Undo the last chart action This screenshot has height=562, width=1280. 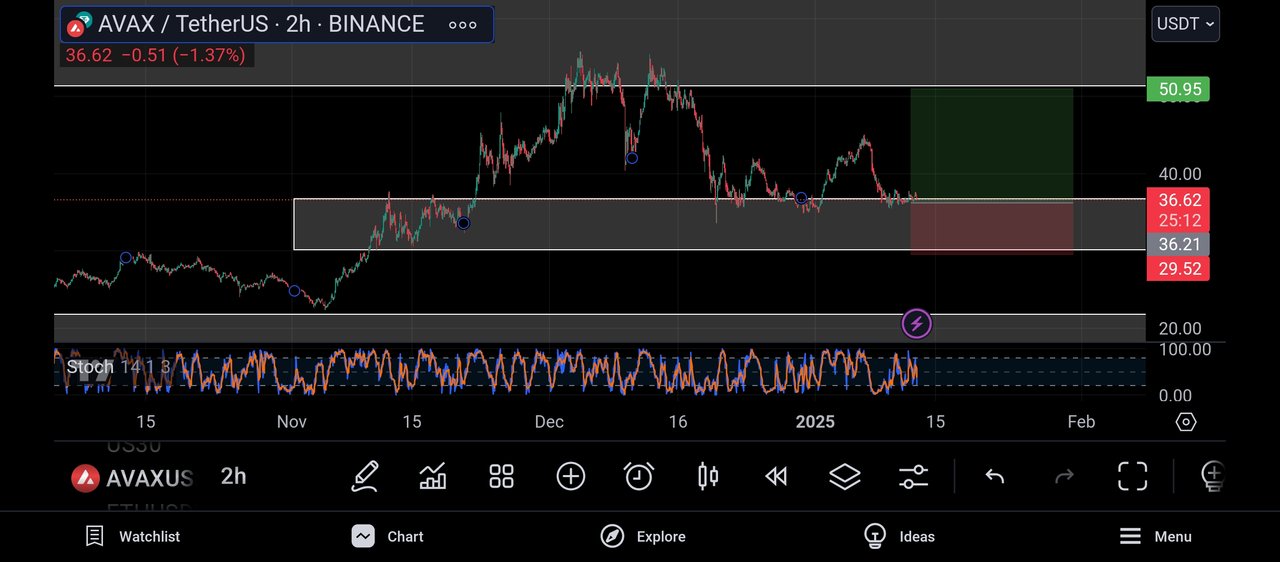coord(994,477)
